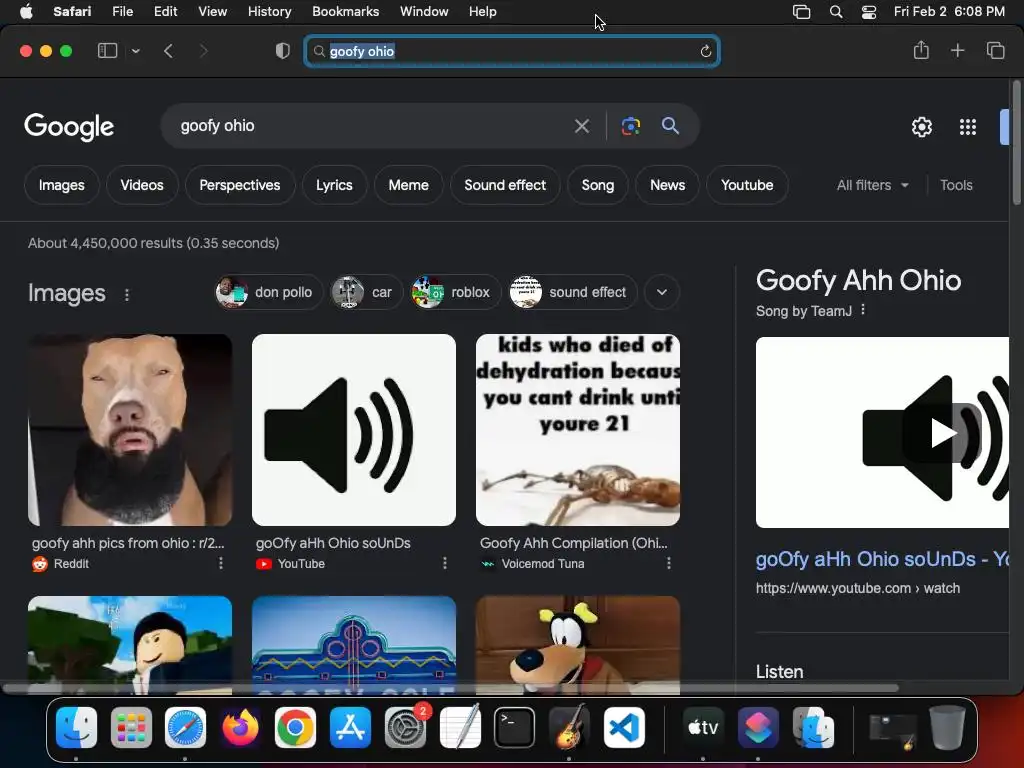Open Control Center in the menu bar
This screenshot has width=1024, height=768.
click(x=869, y=12)
